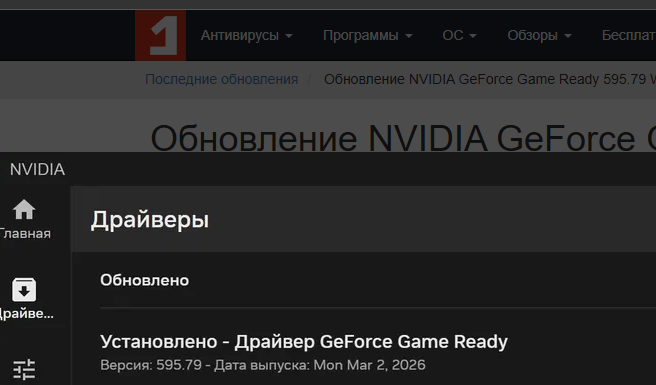Open the Бесплат… menu item in website navbar
Screen dimensions: 656x385
[628, 36]
